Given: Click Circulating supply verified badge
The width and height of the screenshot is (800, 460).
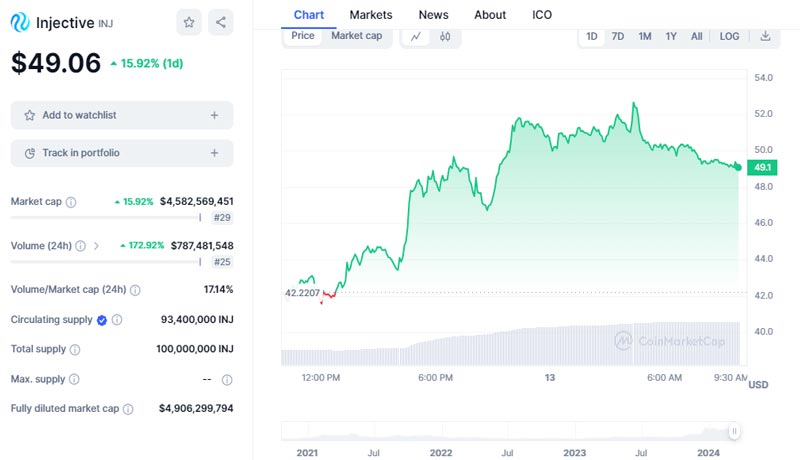Looking at the screenshot, I should point(102,320).
